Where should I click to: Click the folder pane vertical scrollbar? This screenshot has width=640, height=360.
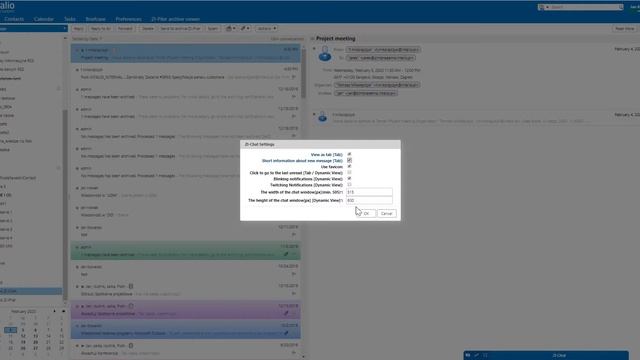(x=65, y=204)
